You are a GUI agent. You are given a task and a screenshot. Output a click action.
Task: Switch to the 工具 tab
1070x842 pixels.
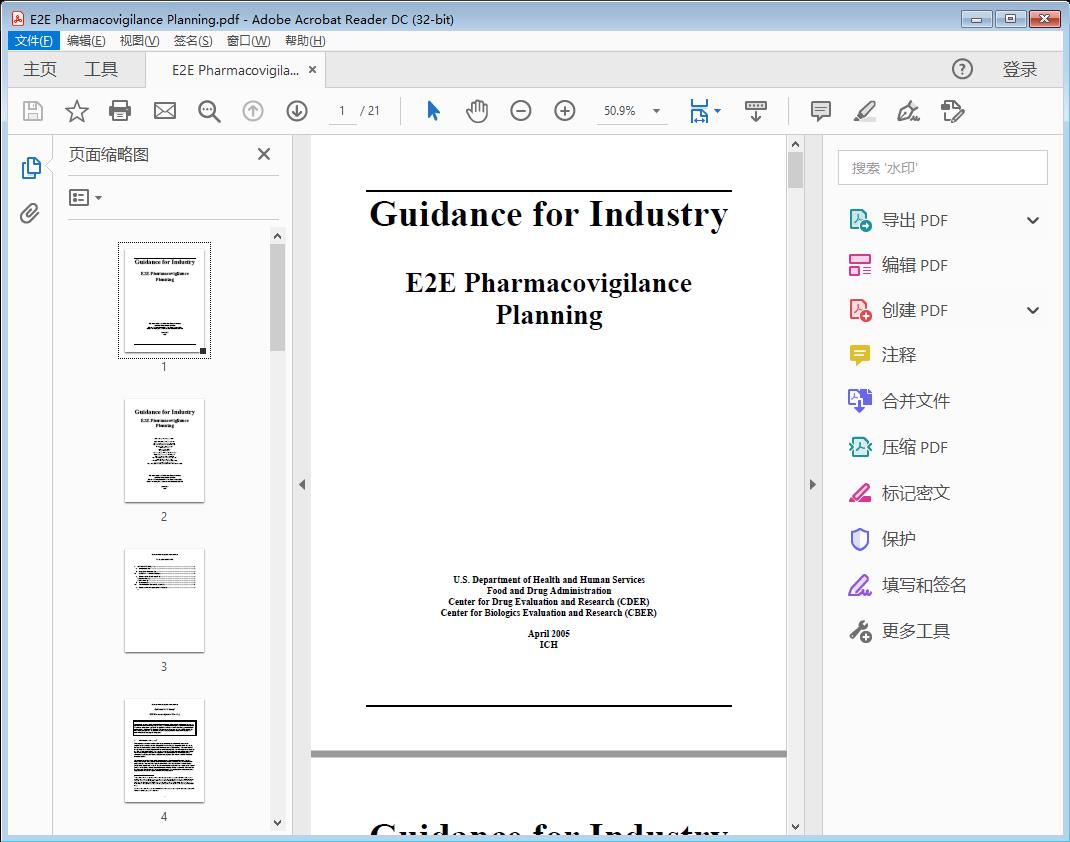tap(101, 69)
